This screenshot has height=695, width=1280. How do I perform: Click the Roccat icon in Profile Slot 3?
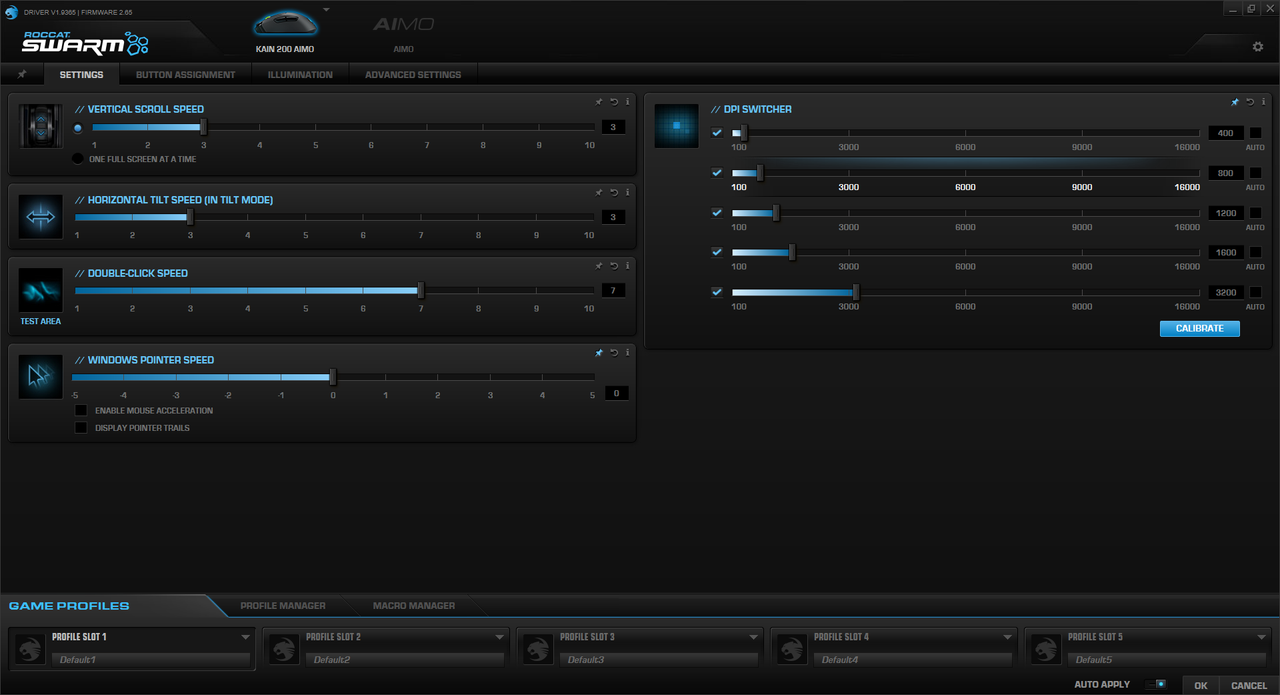(539, 649)
